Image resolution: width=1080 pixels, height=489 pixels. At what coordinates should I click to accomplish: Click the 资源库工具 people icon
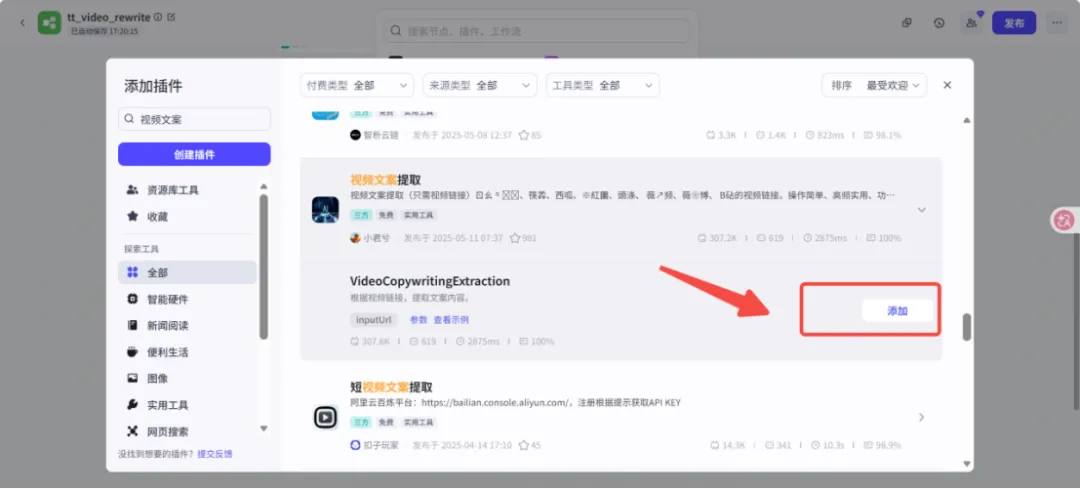(132, 189)
